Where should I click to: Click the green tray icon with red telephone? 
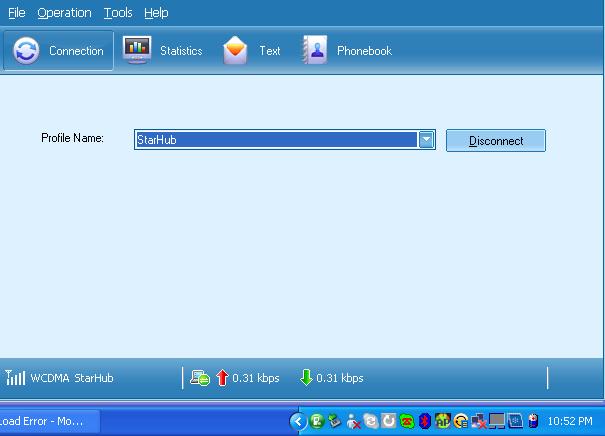tap(407, 421)
